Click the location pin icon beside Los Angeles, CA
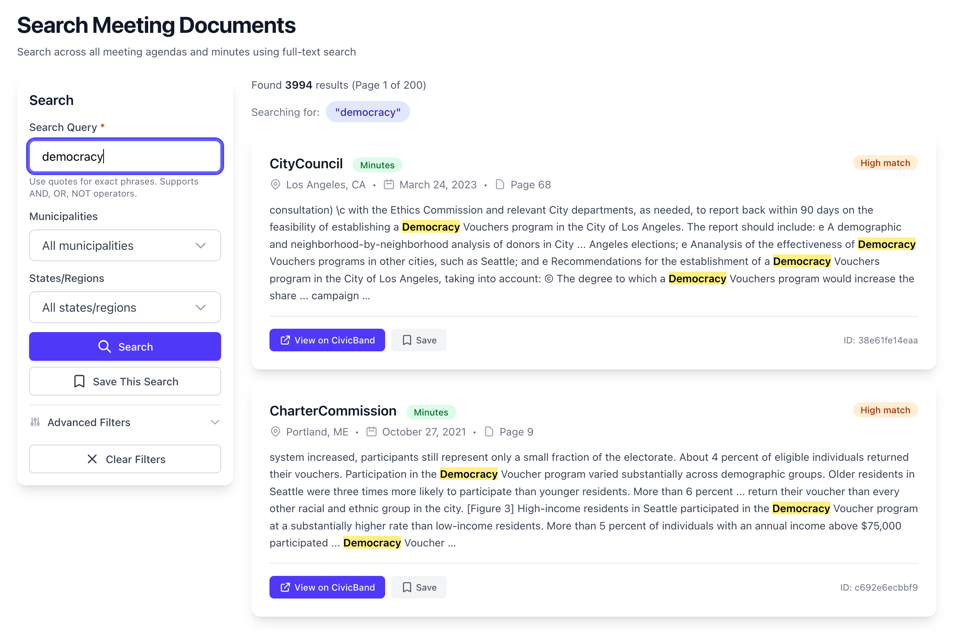This screenshot has width=960, height=631. pos(274,184)
